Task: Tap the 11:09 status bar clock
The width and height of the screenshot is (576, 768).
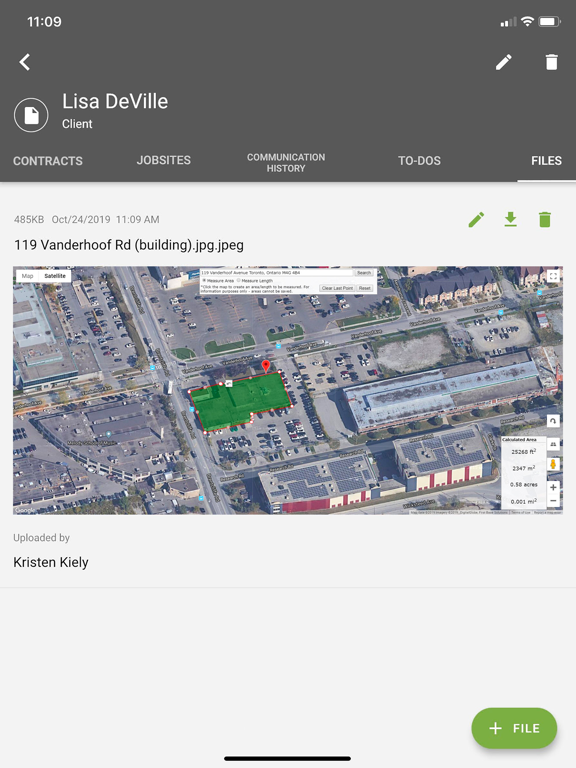Action: [44, 22]
